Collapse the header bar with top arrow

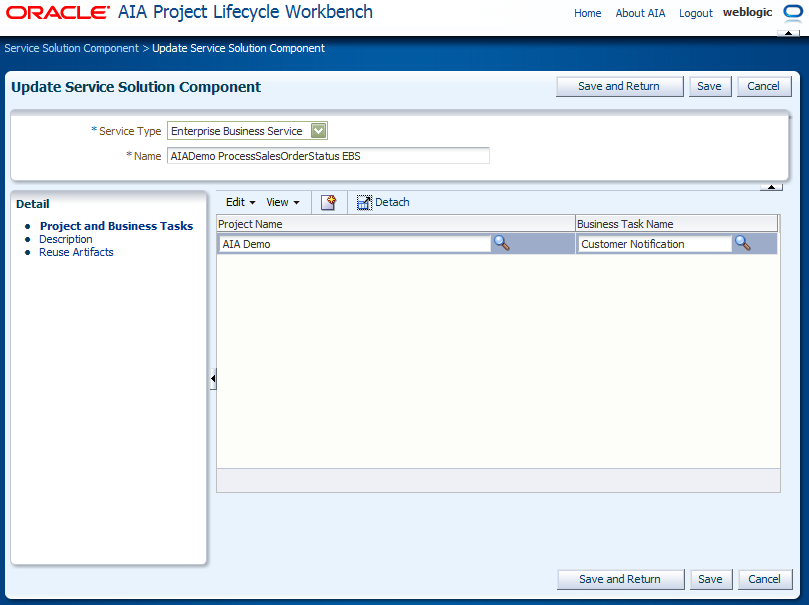[x=788, y=33]
